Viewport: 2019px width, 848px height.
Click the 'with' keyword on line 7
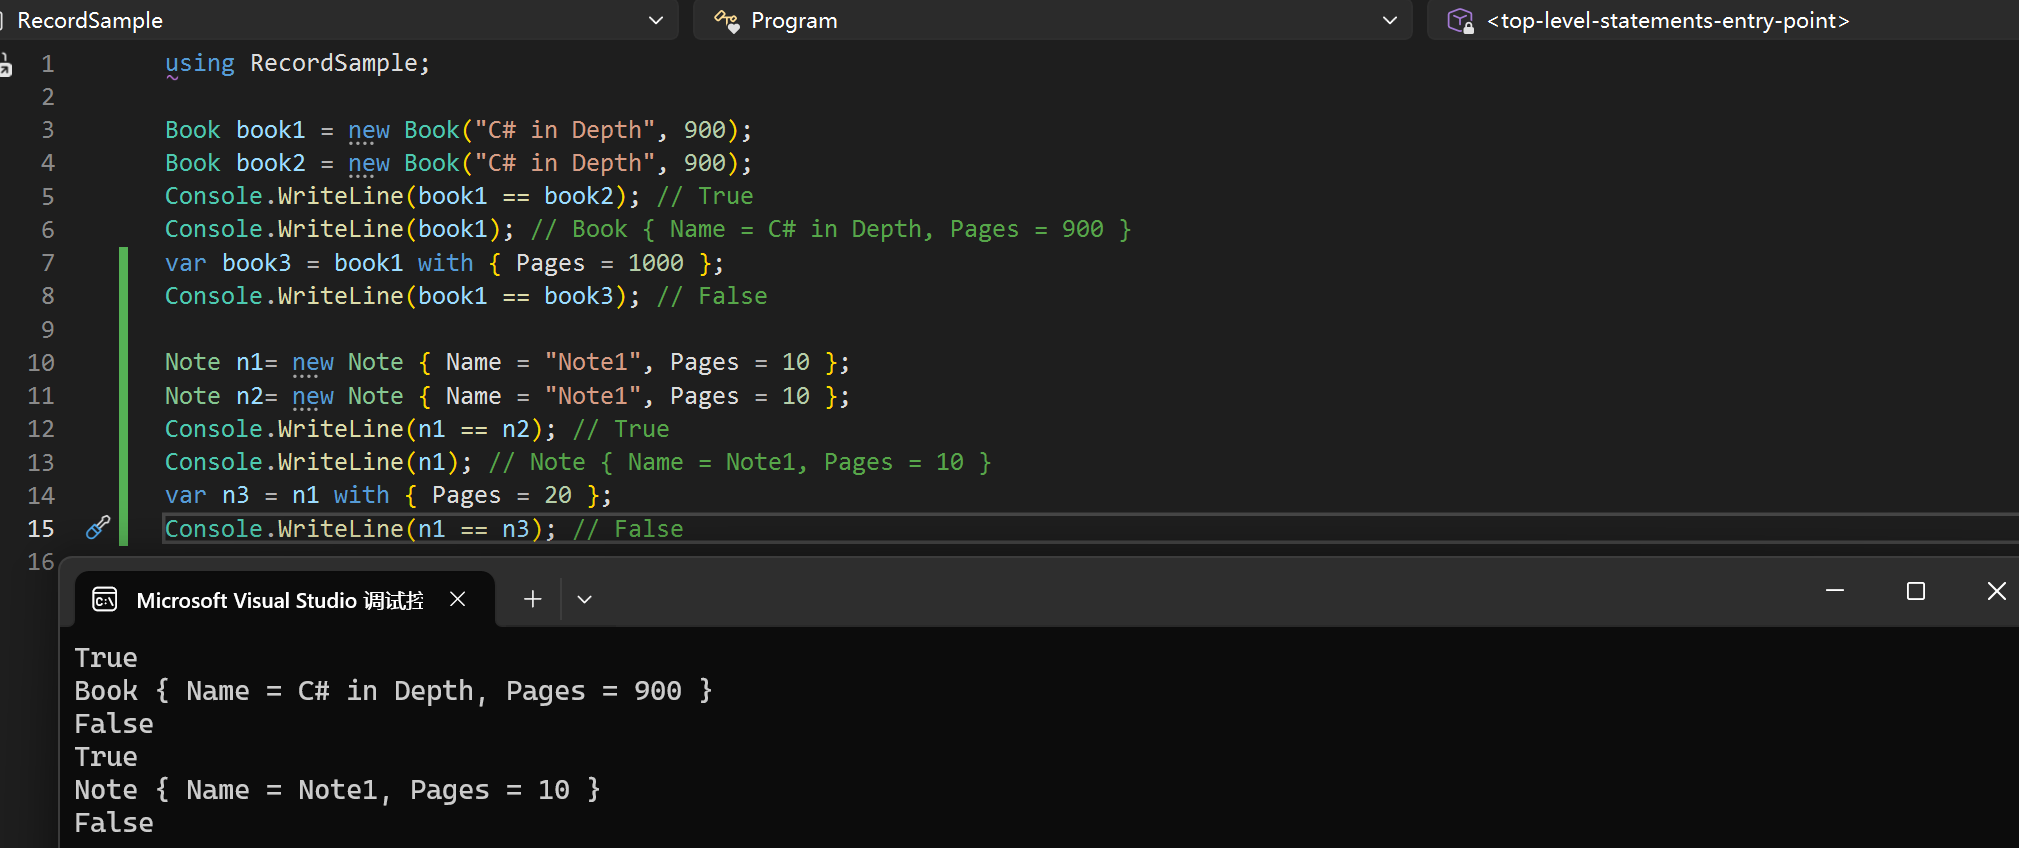445,263
